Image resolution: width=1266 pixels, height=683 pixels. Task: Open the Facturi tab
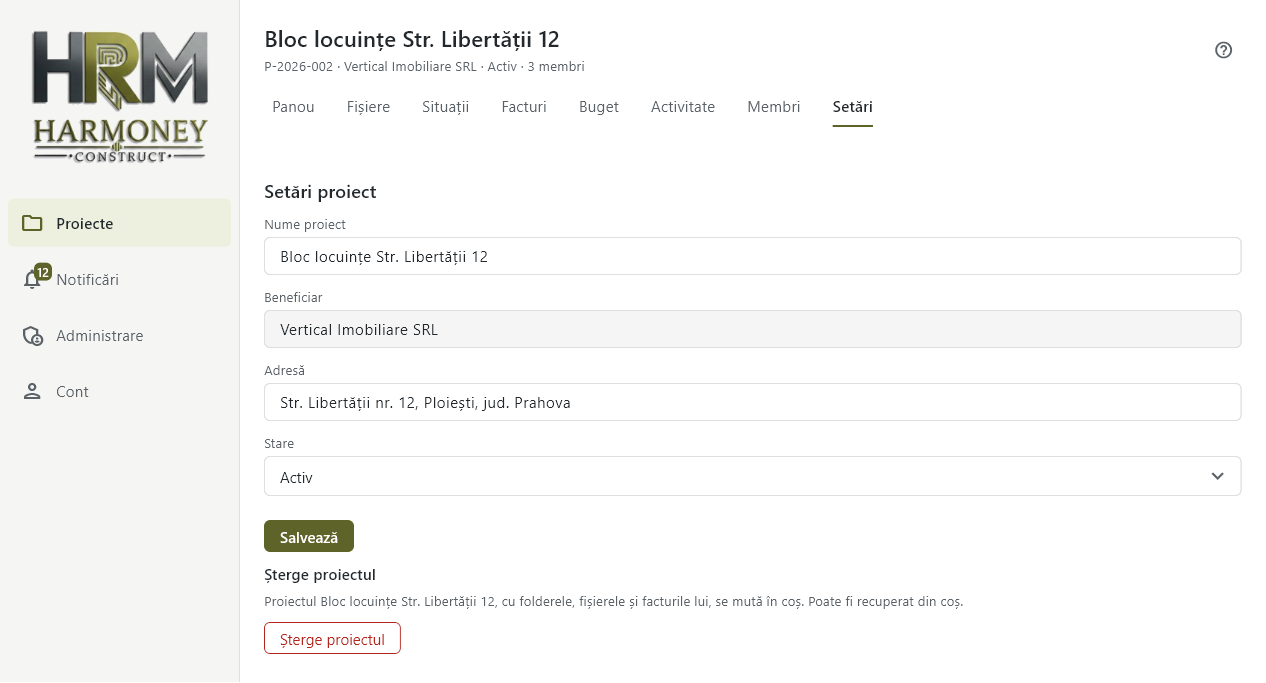point(524,107)
